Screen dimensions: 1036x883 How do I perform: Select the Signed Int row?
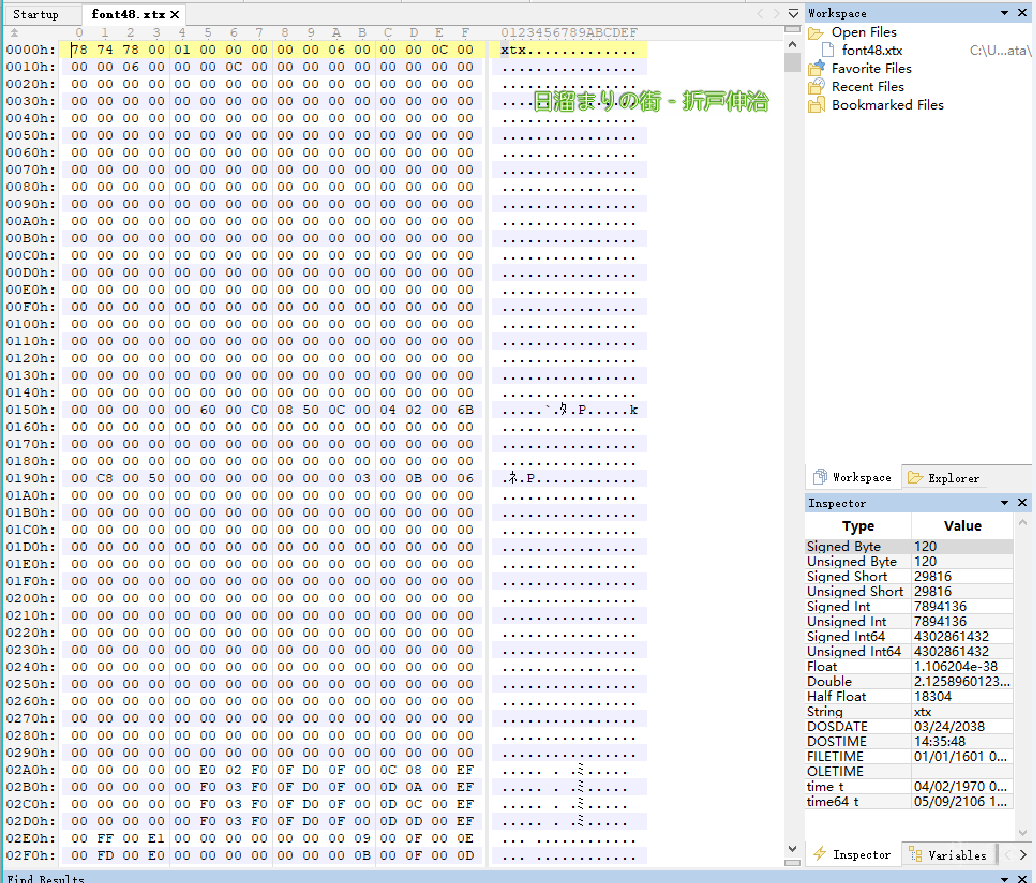pyautogui.click(x=909, y=606)
